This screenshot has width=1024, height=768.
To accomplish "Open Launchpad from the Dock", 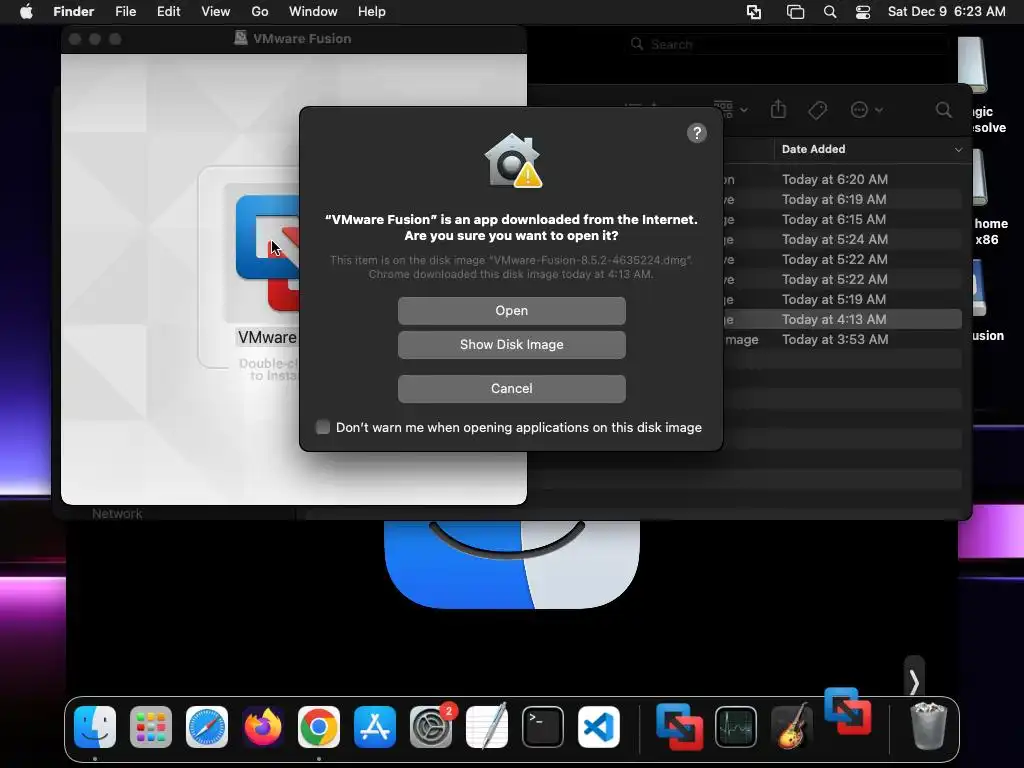I will (x=151, y=727).
